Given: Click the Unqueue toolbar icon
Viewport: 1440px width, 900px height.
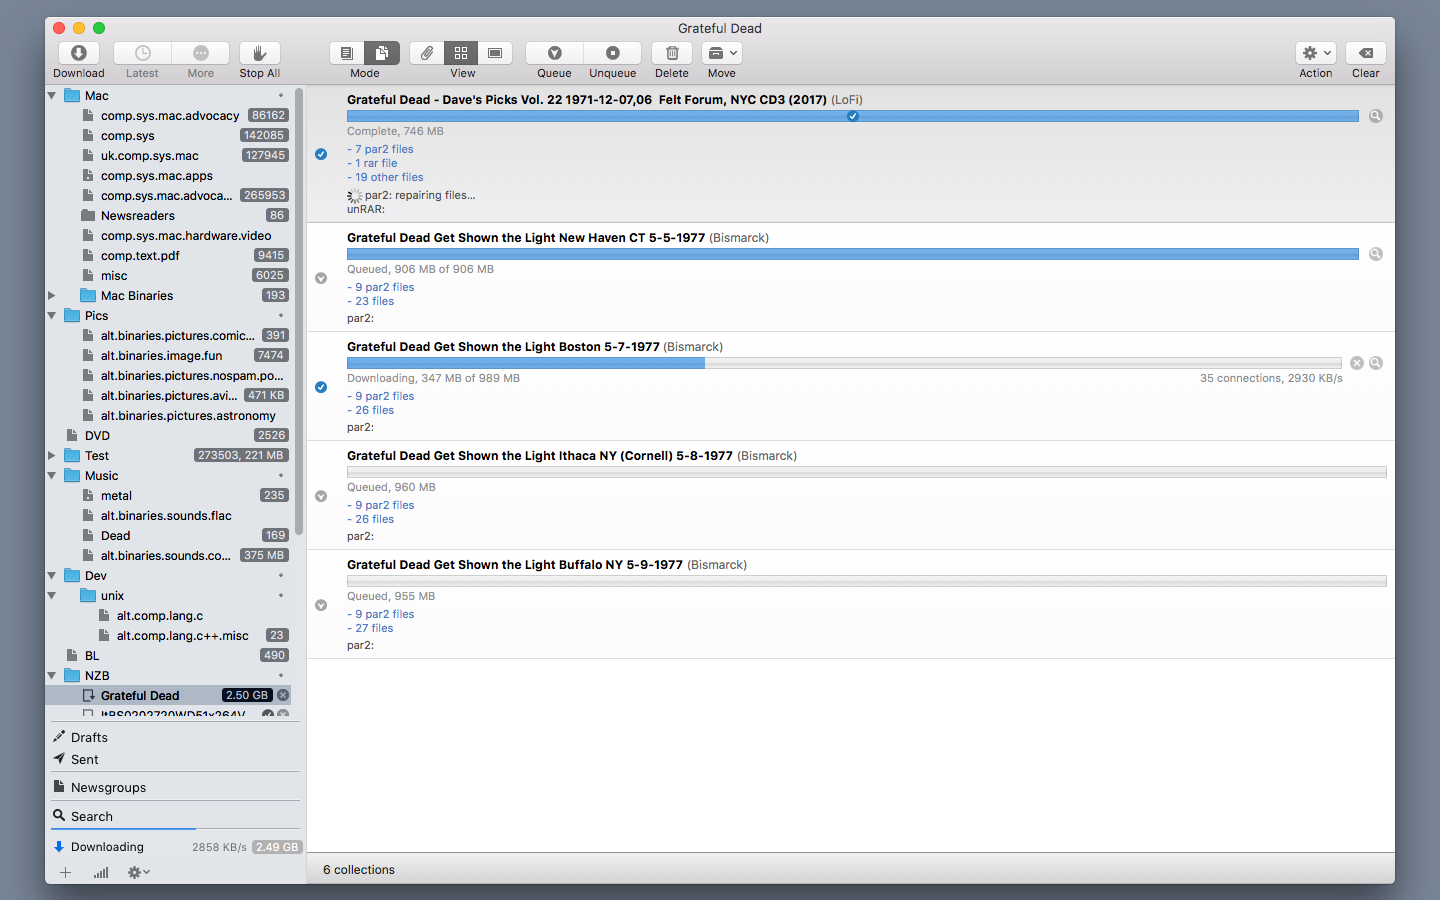Looking at the screenshot, I should pyautogui.click(x=613, y=53).
